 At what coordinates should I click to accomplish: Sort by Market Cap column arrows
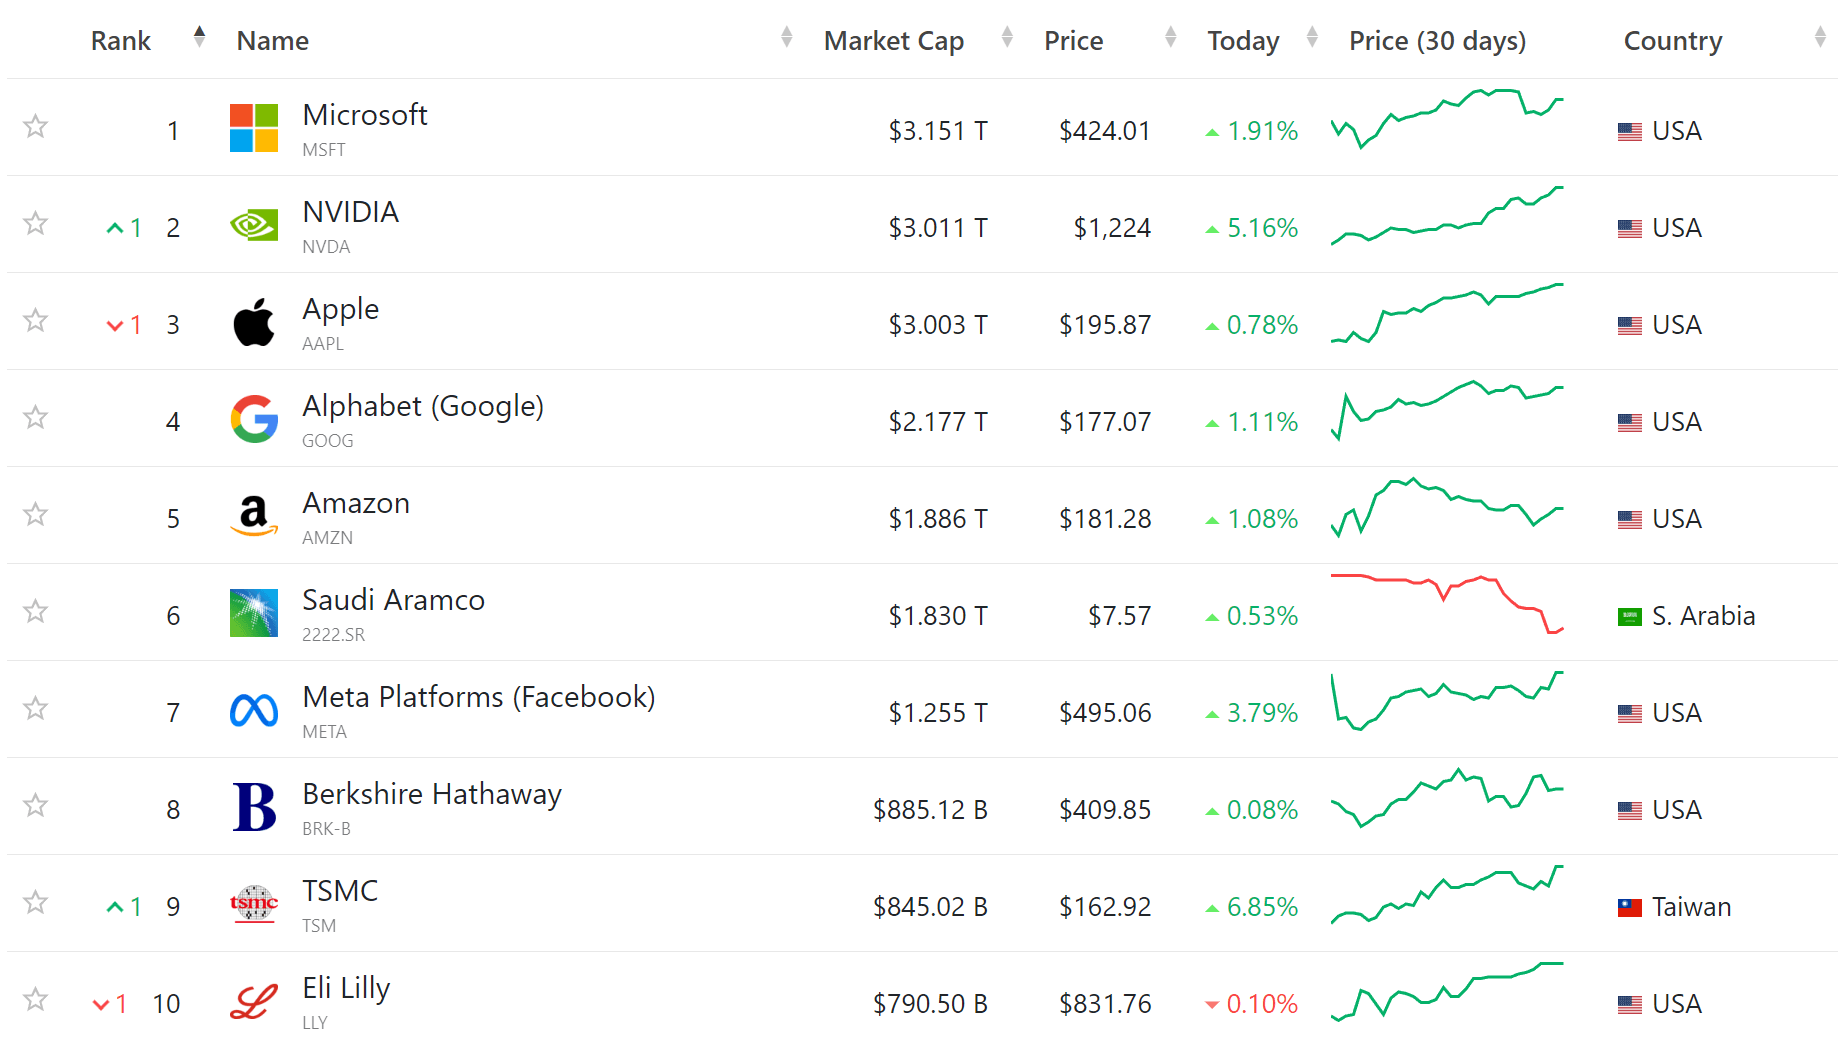pyautogui.click(x=1007, y=38)
